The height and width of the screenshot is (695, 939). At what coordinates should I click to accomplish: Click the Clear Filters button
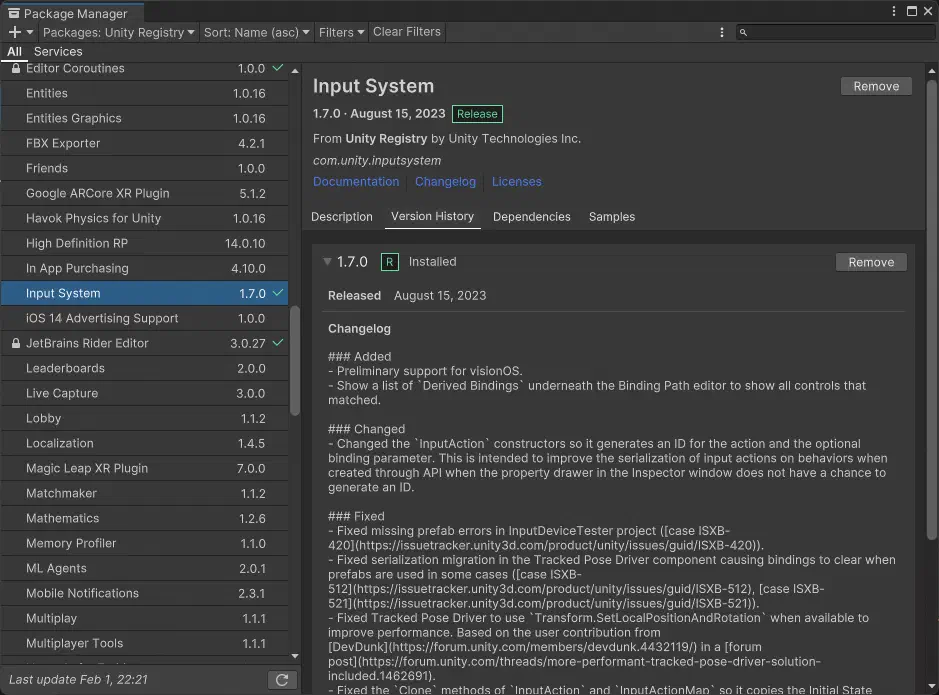click(407, 32)
